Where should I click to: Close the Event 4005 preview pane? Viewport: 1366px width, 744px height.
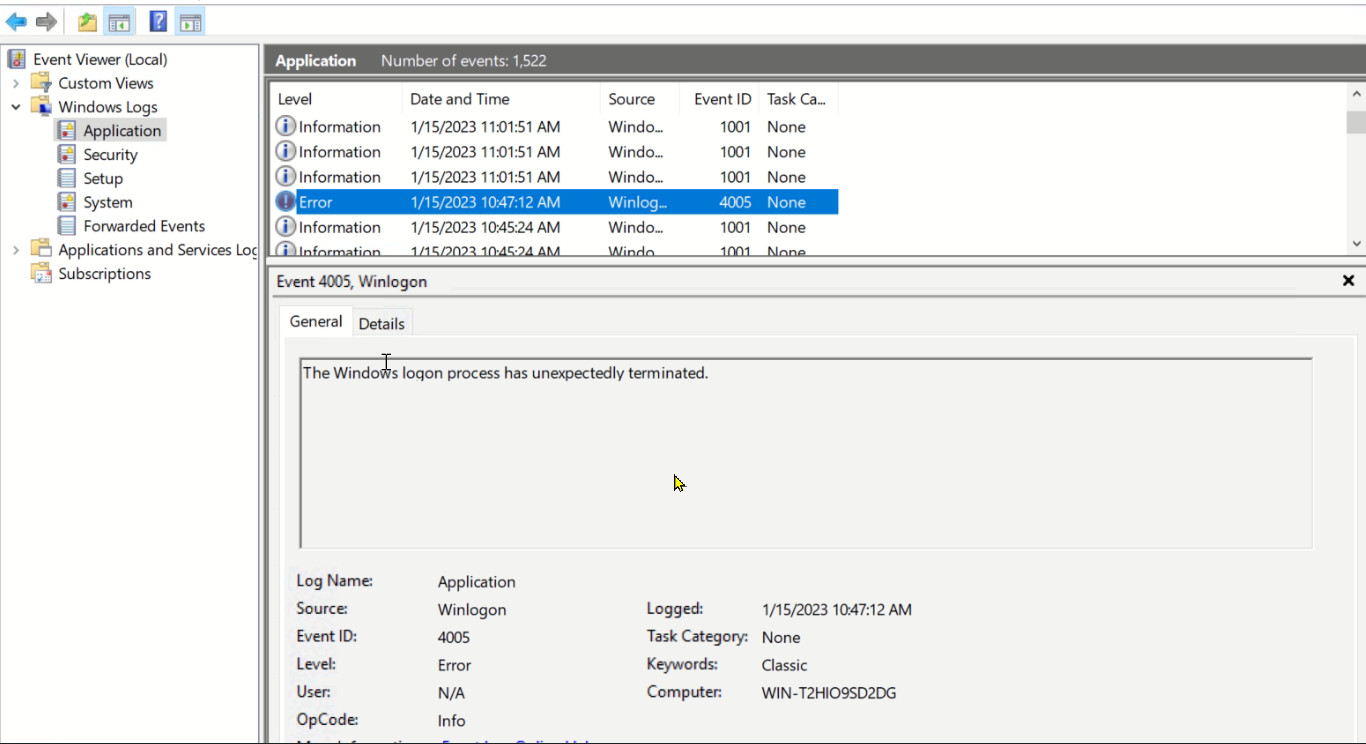pyautogui.click(x=1348, y=281)
